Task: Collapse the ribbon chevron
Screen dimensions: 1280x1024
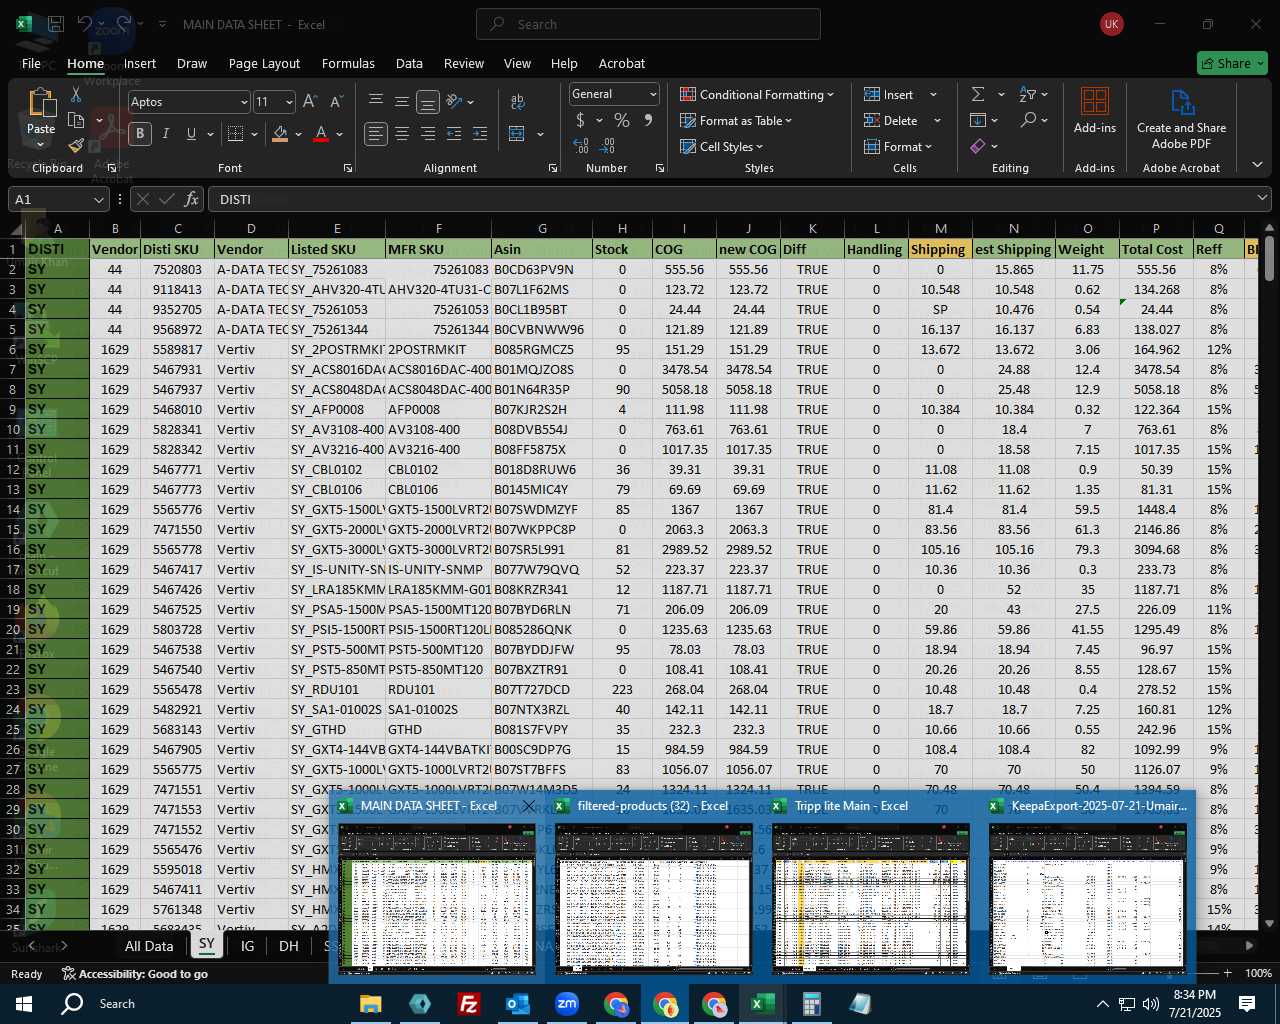Action: coord(1257,164)
